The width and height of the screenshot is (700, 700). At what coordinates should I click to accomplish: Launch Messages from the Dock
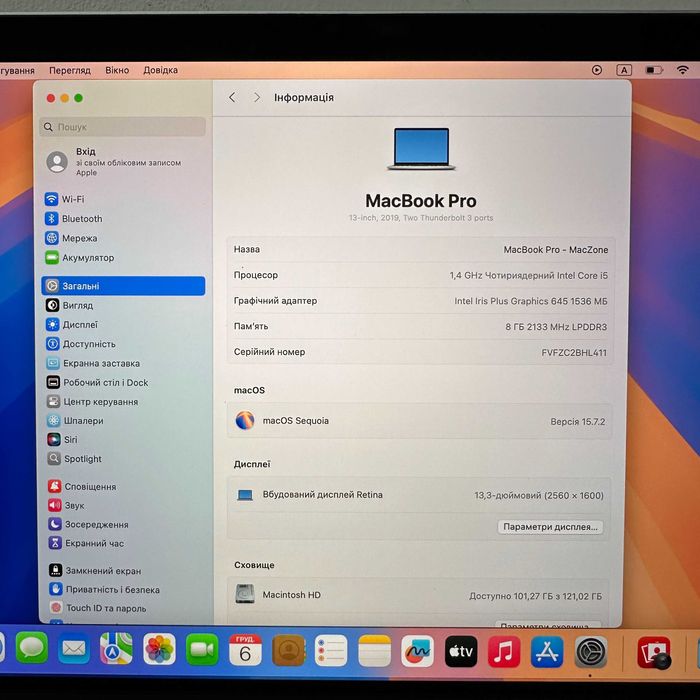point(31,648)
